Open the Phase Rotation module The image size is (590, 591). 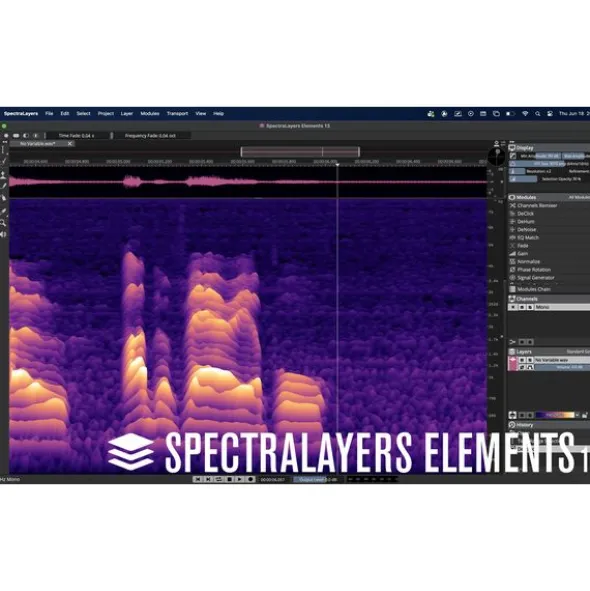pyautogui.click(x=533, y=269)
